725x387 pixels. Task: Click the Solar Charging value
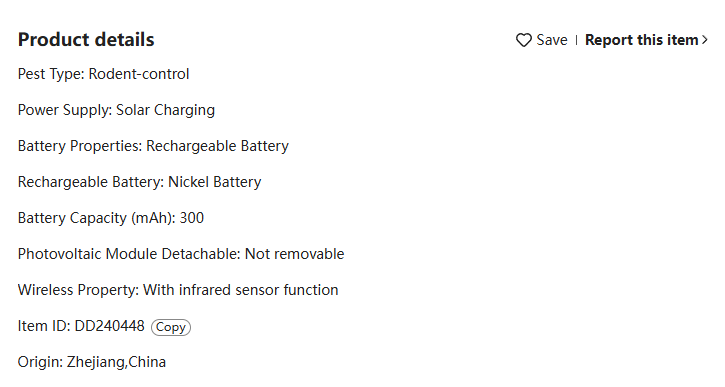[165, 110]
